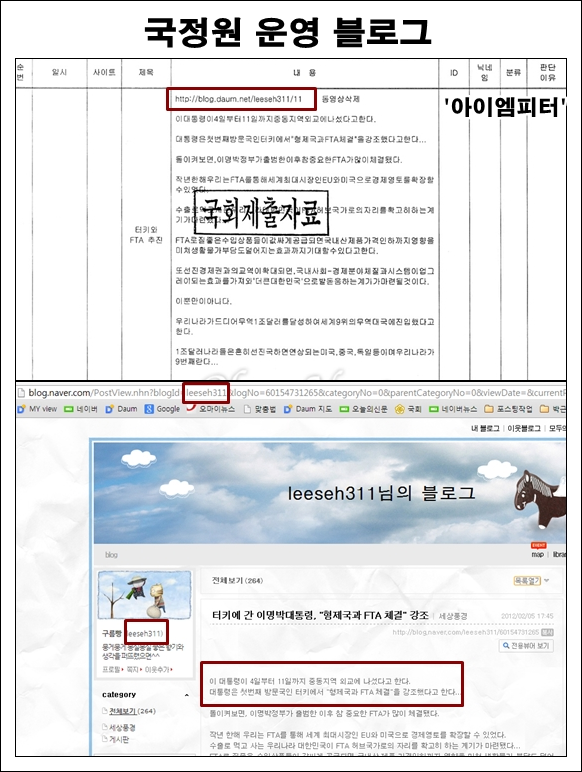
Task: Click the page icon in address bar
Action: tap(21, 393)
